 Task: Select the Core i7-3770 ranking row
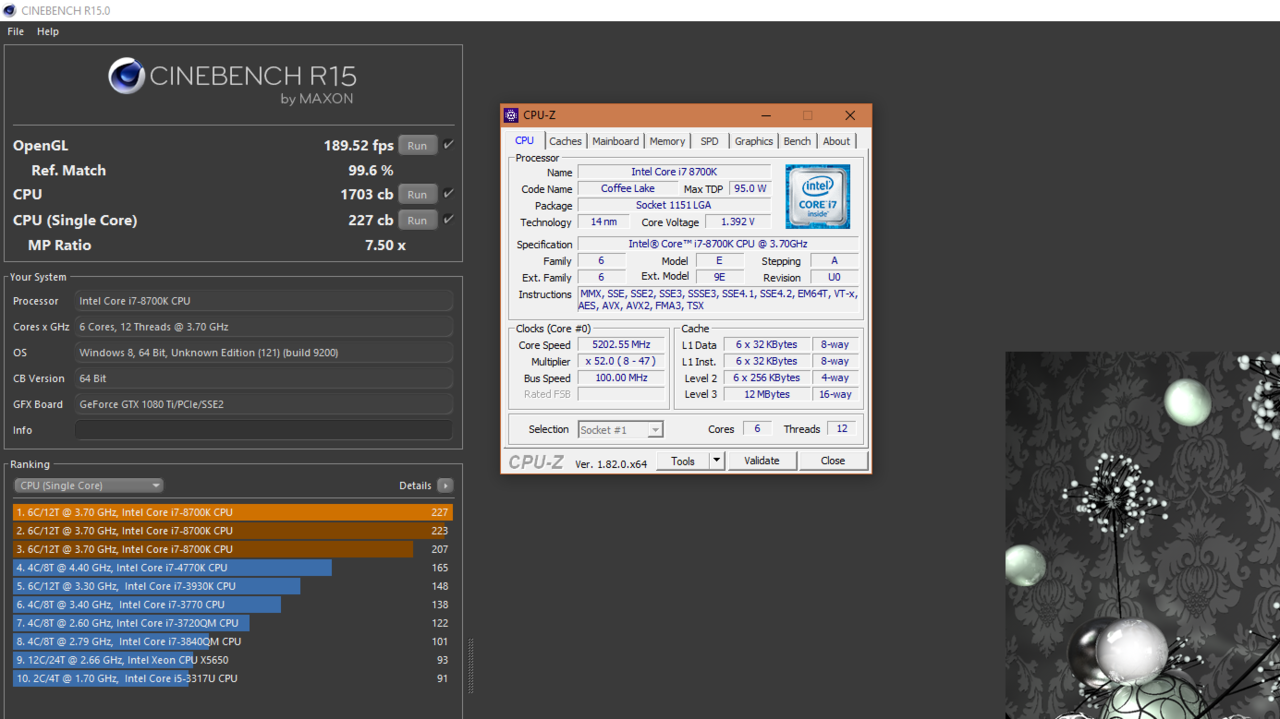click(233, 605)
